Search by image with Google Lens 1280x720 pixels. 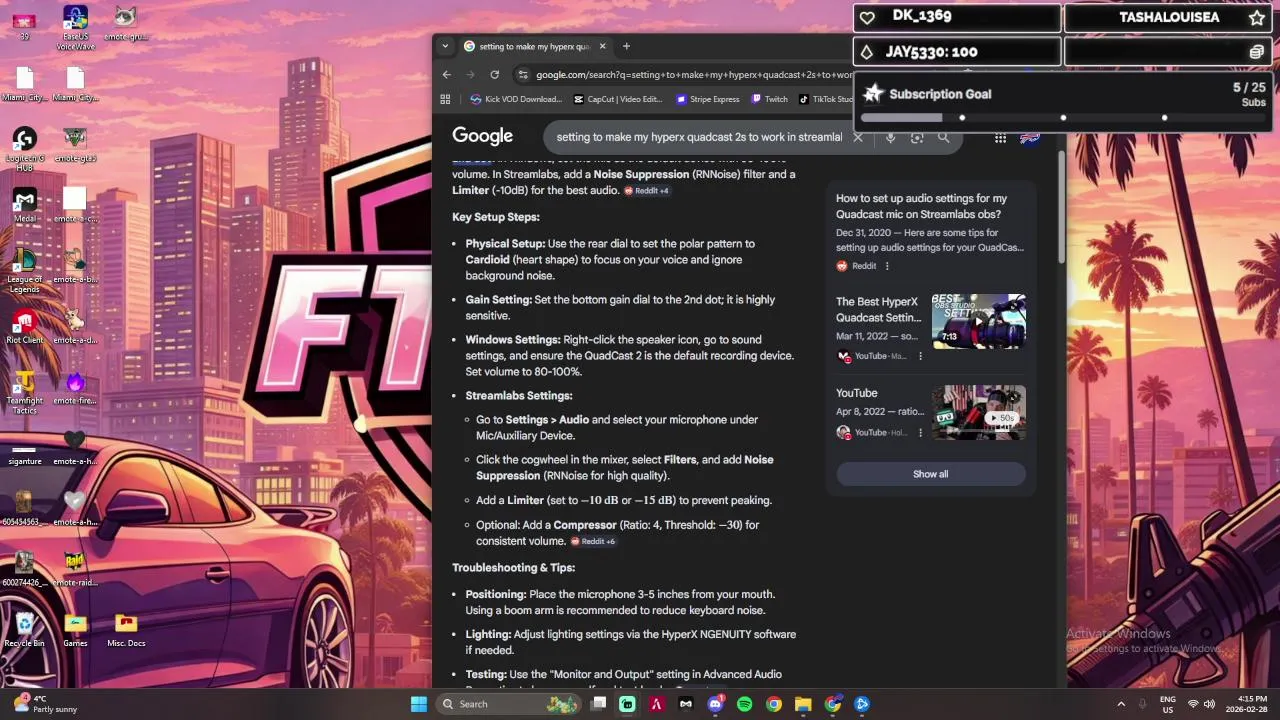coord(917,137)
